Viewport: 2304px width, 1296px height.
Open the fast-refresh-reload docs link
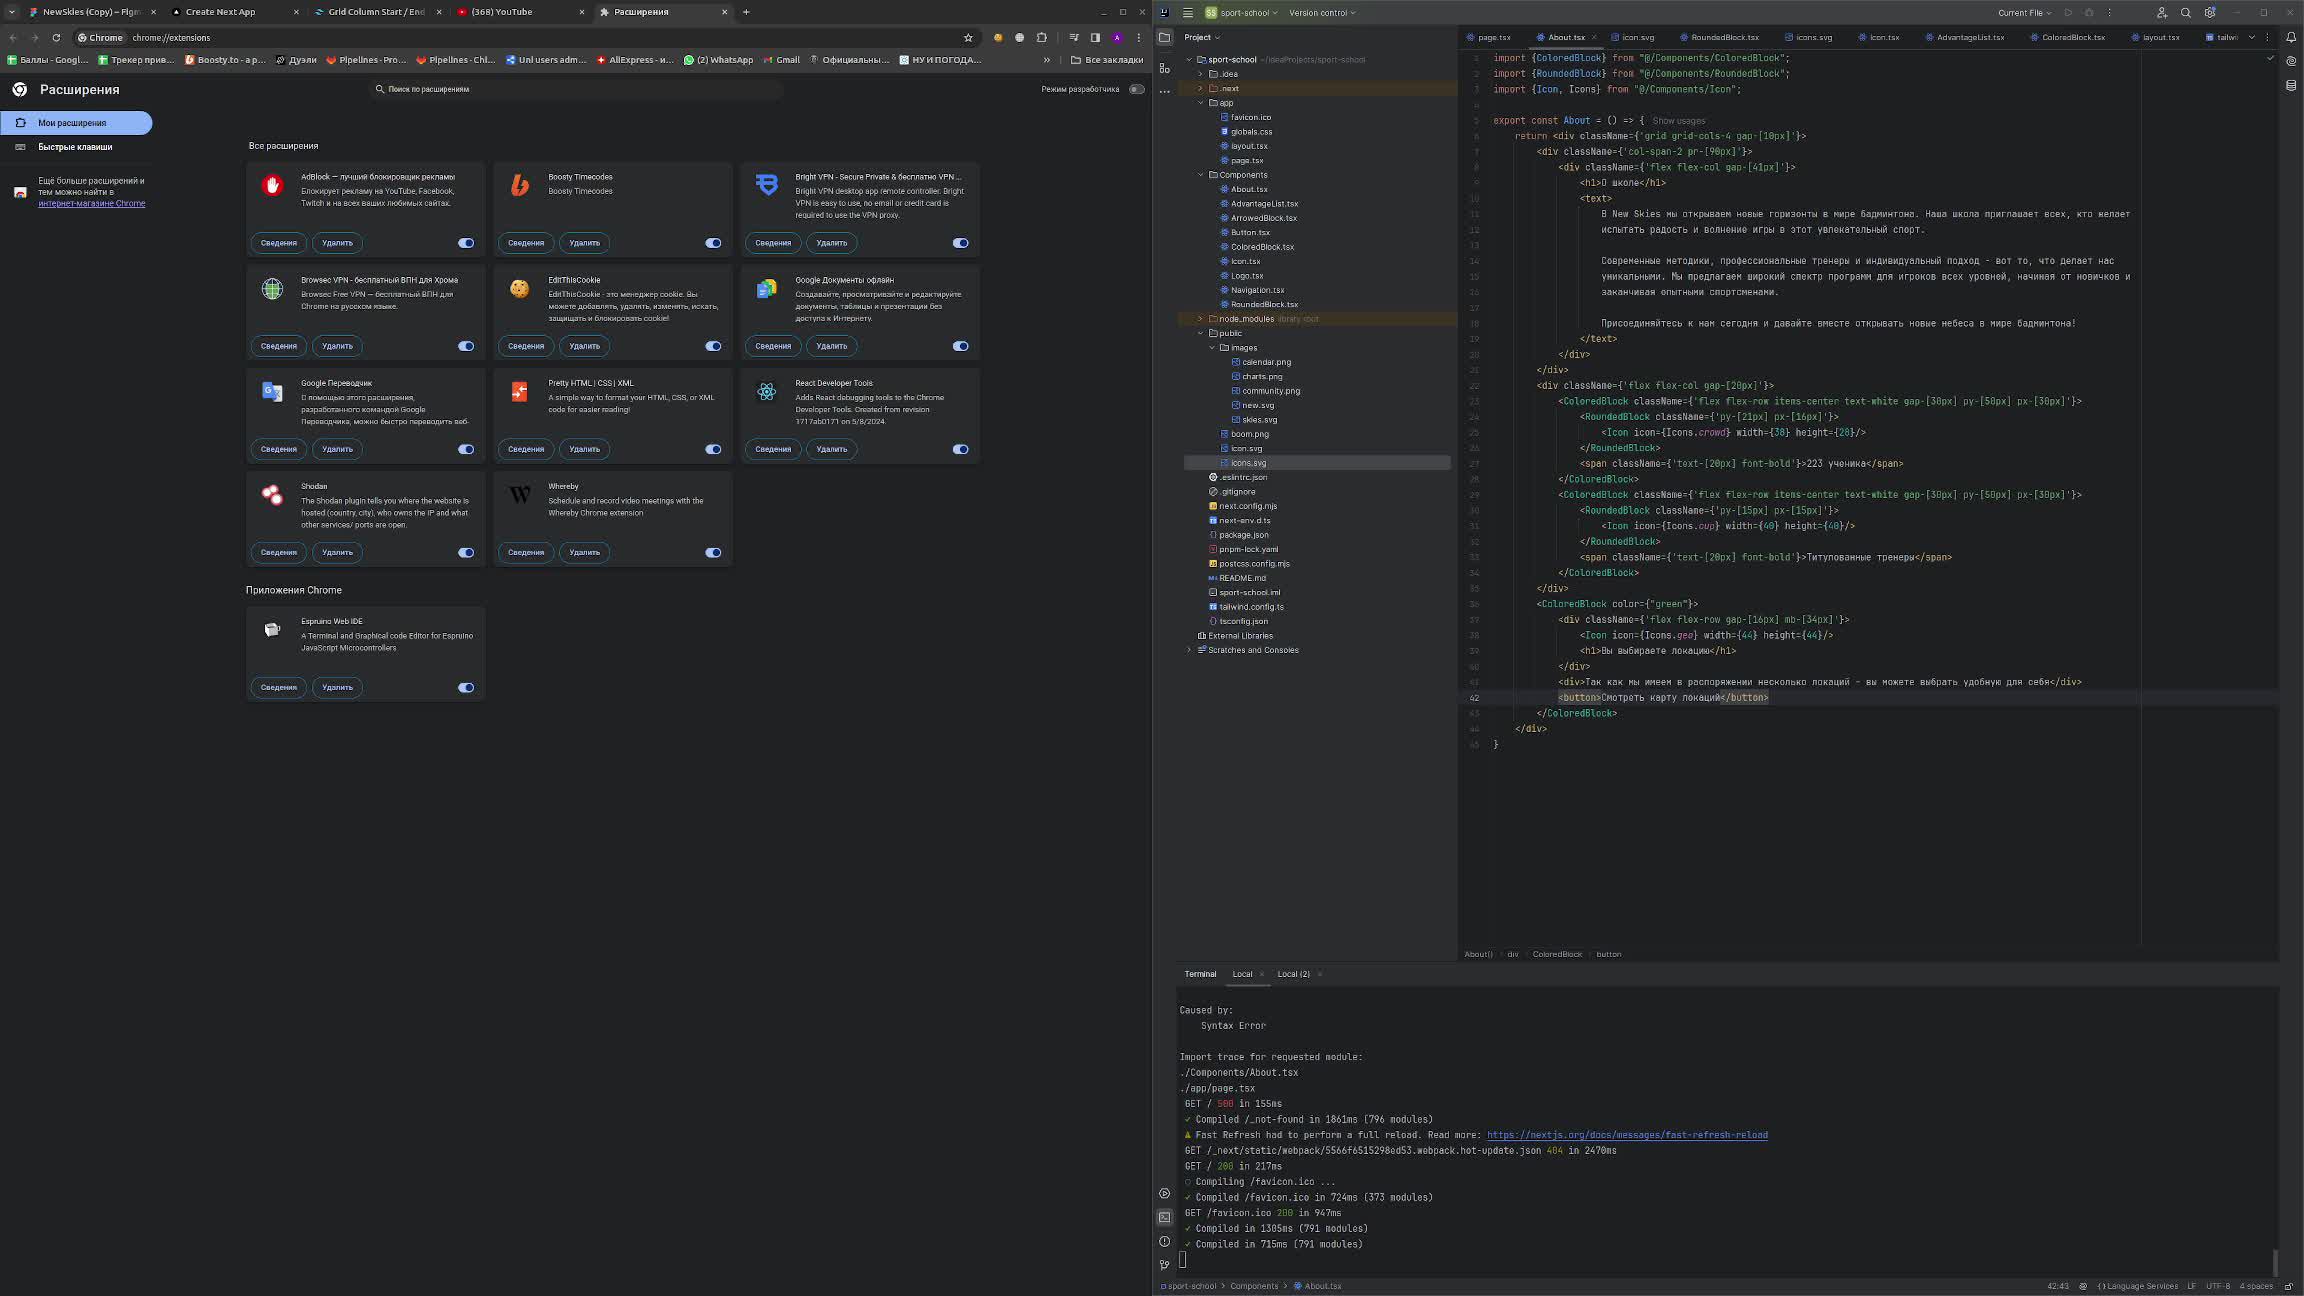[1626, 1135]
